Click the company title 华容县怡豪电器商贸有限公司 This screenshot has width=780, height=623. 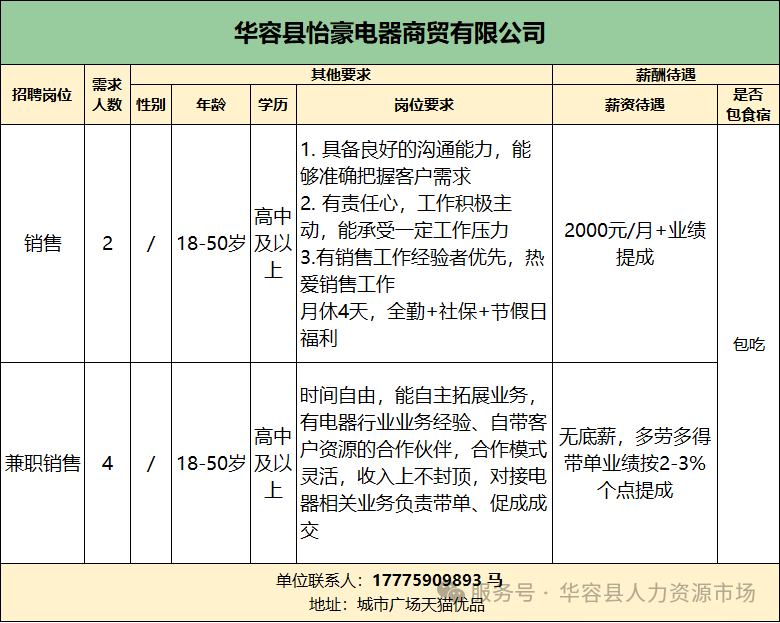point(390,33)
